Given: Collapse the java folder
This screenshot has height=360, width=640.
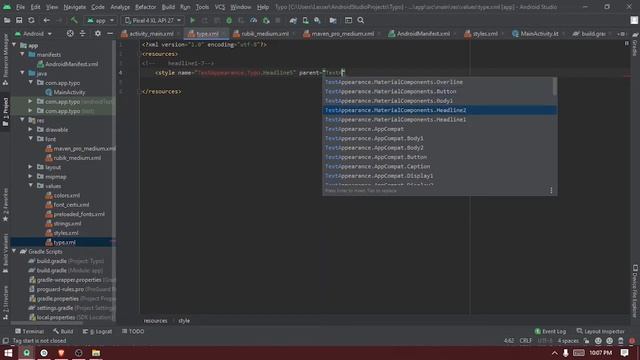Looking at the screenshot, I should point(23,73).
